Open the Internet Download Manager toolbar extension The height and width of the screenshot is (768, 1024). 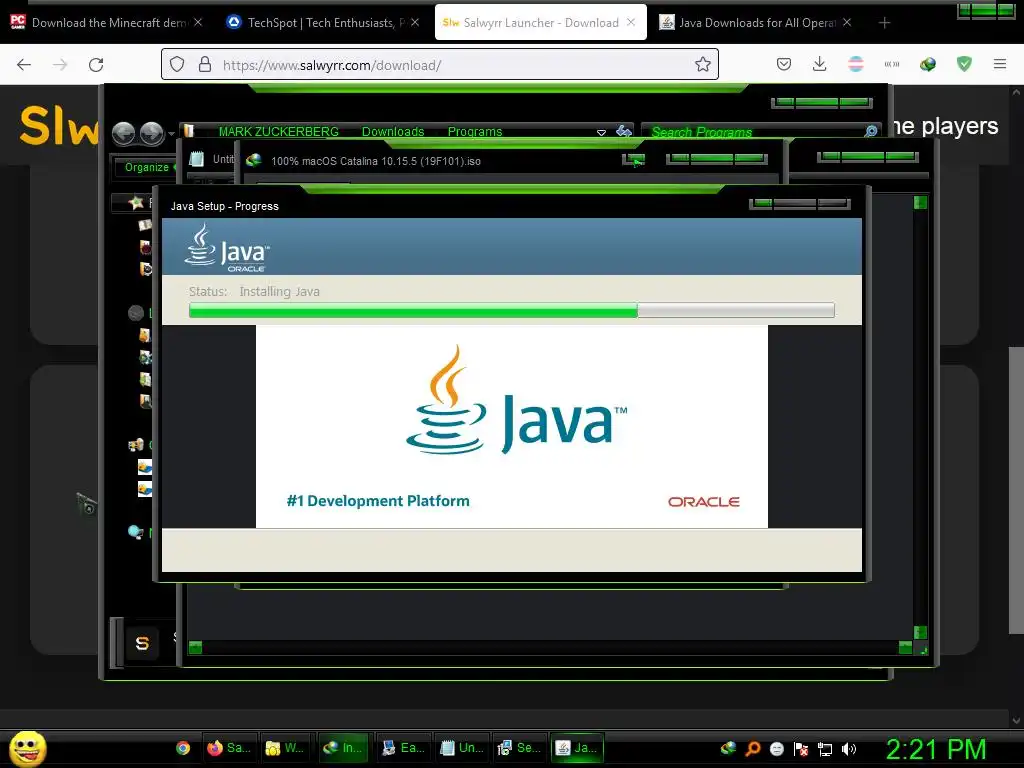pos(927,64)
